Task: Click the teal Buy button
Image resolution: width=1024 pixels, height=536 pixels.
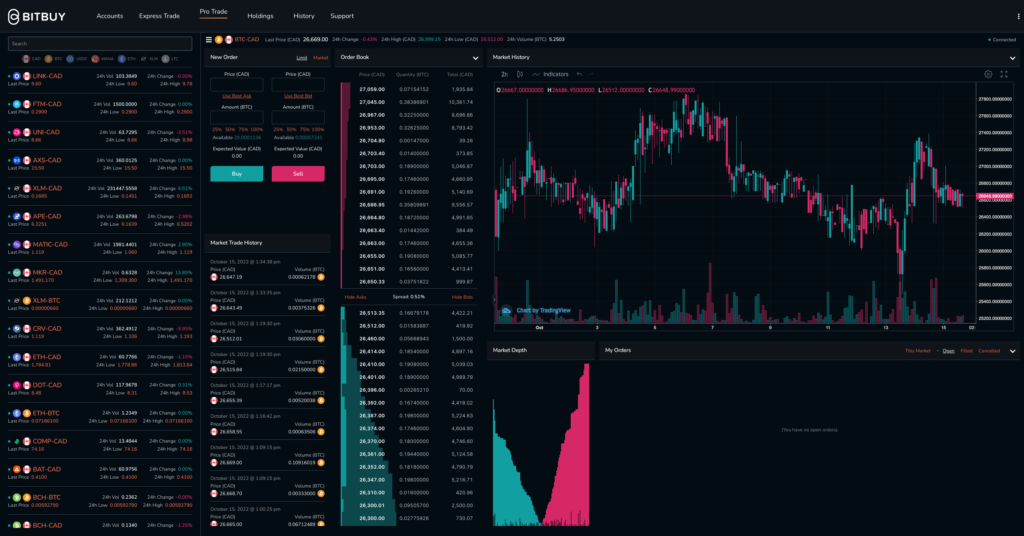Action: [236, 174]
